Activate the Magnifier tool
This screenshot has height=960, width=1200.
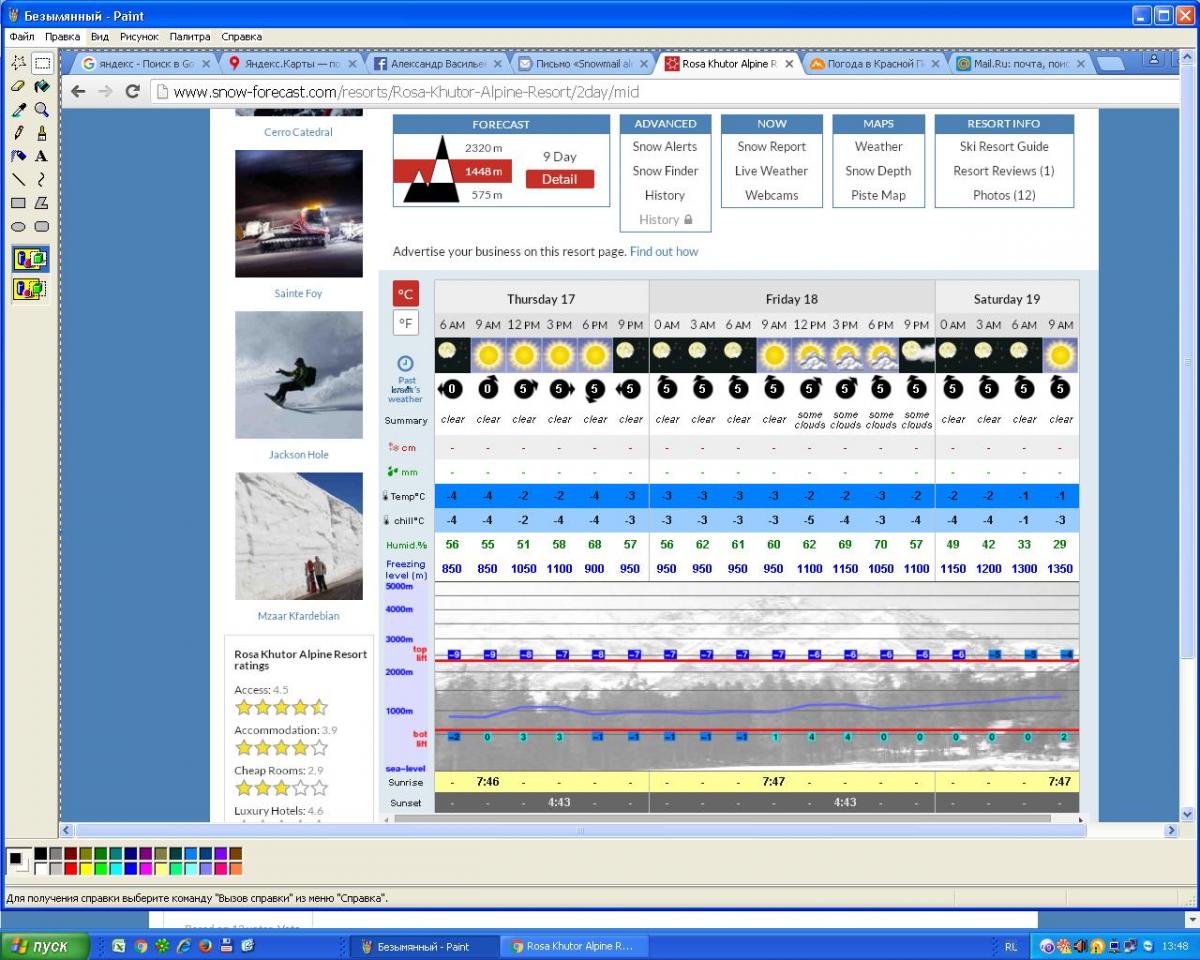pyautogui.click(x=42, y=109)
